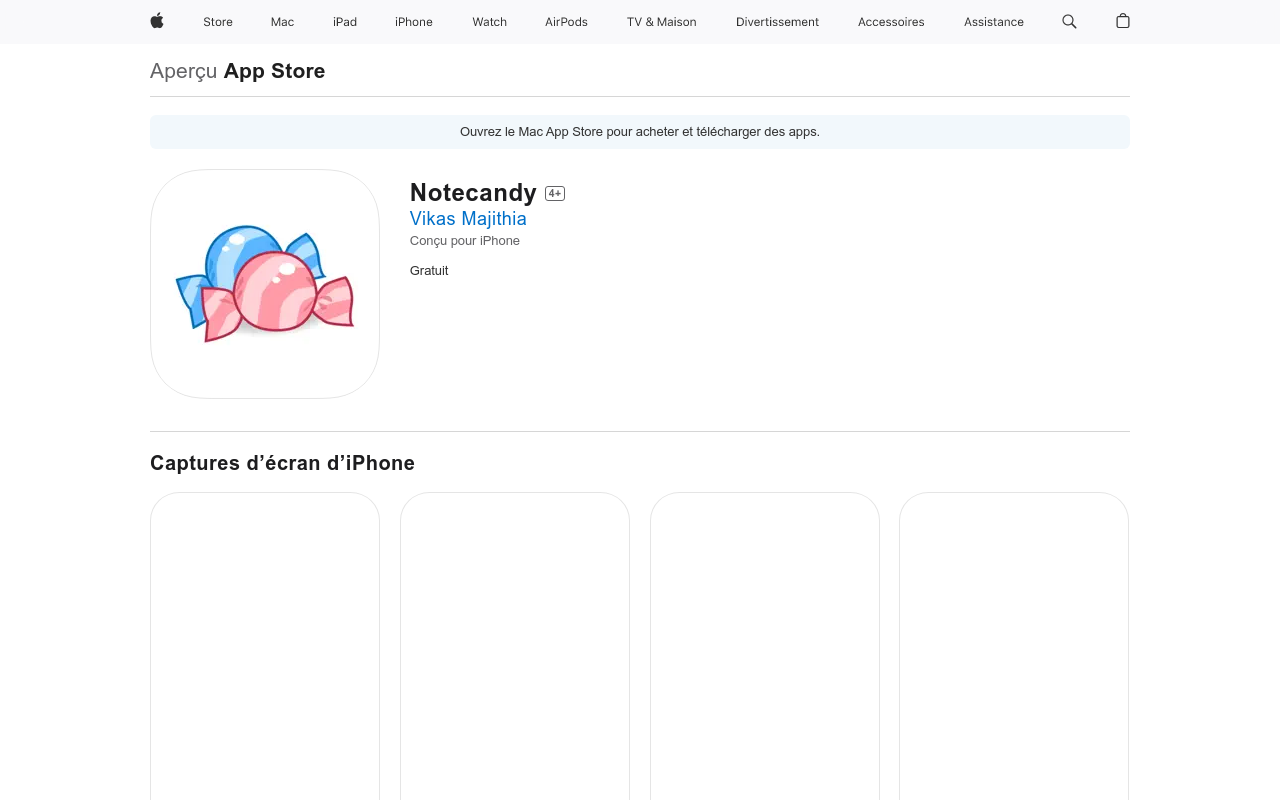Open the Assistance menu
The image size is (1280, 800).
pyautogui.click(x=994, y=22)
